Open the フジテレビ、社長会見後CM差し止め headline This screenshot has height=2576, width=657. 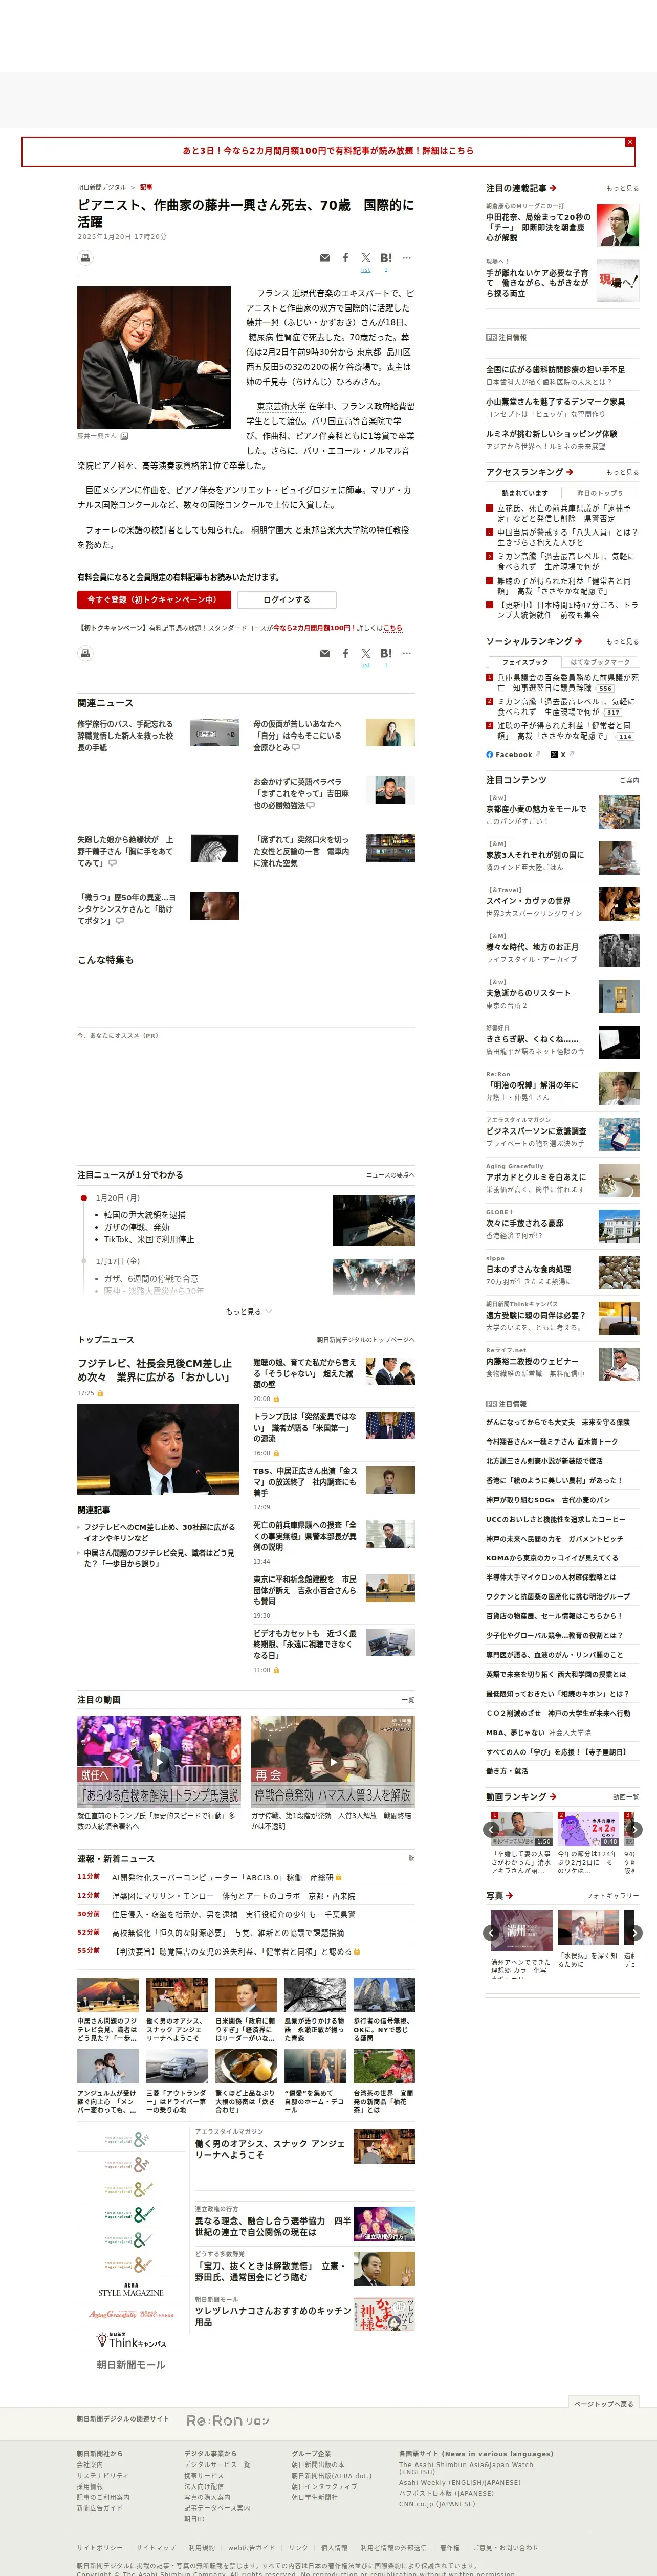(155, 1370)
